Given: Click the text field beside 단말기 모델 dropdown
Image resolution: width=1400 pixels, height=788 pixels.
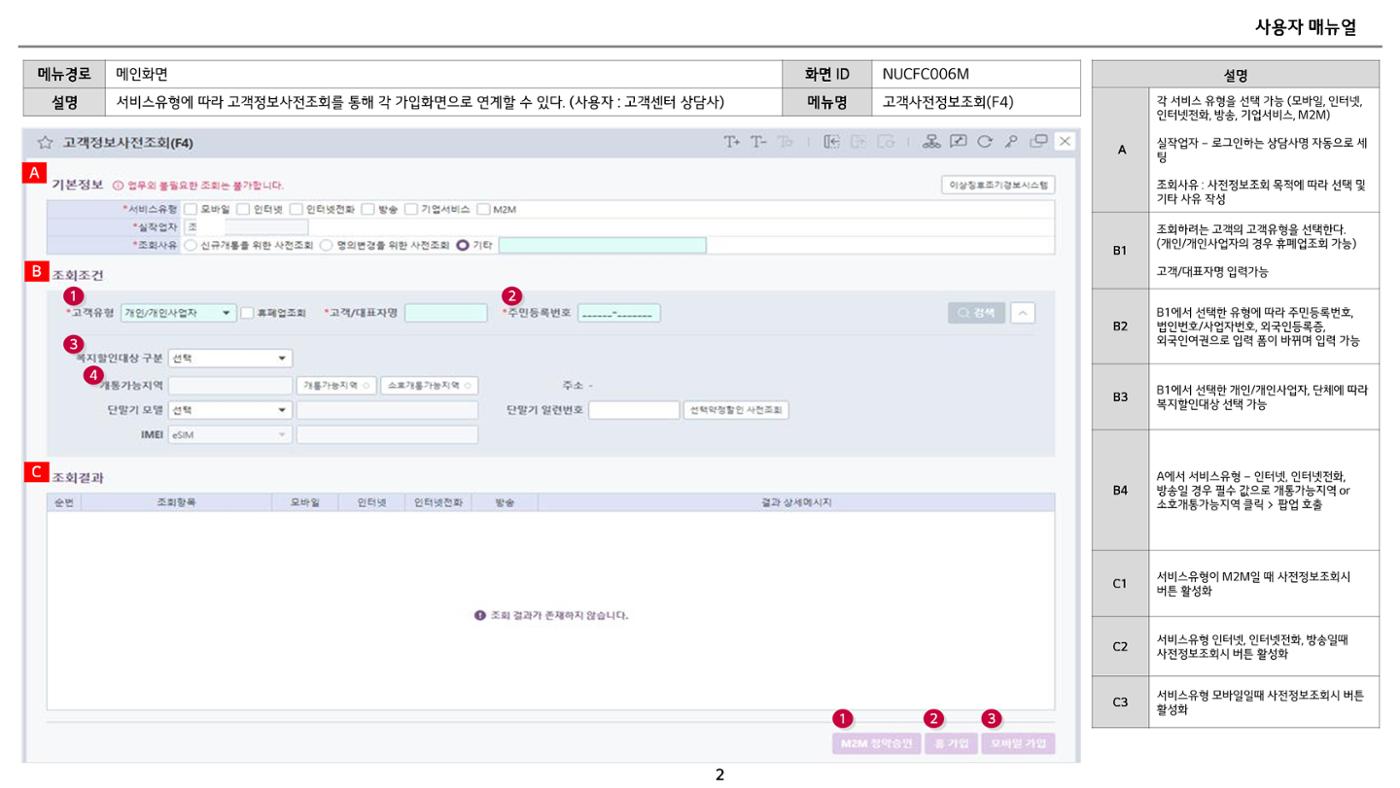Looking at the screenshot, I should (387, 409).
